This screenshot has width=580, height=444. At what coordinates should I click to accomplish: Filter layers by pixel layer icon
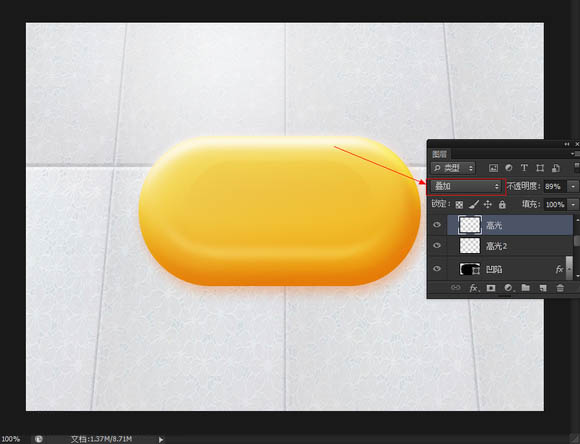493,168
